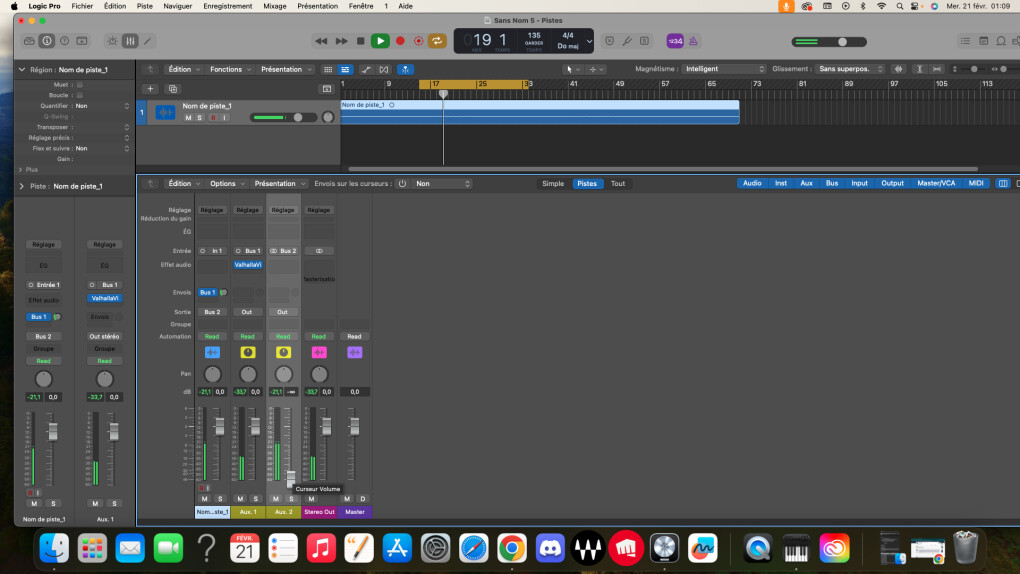Open the Note Pads icon
This screenshot has height=574, width=1020.
(x=984, y=41)
